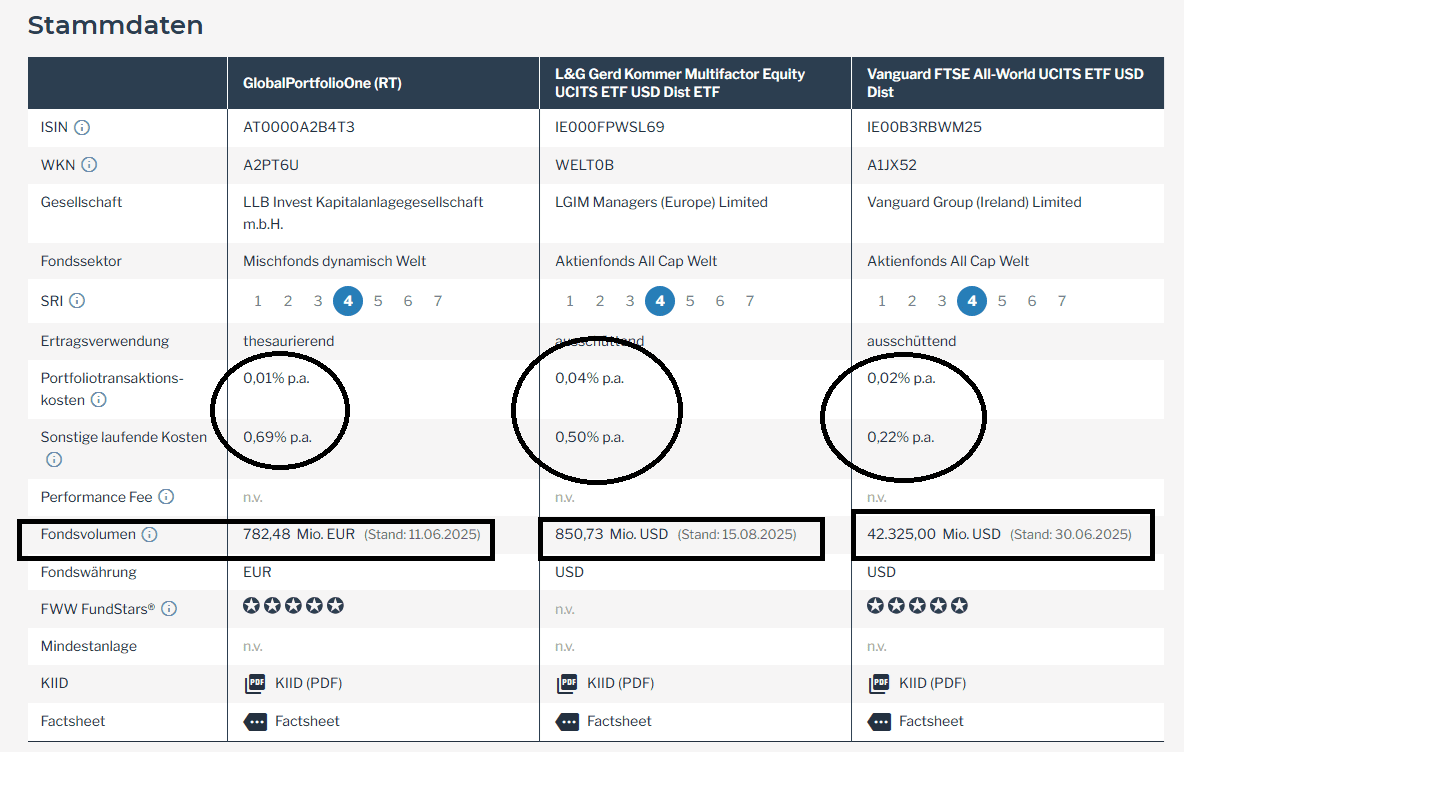The width and height of the screenshot is (1440, 786).
Task: Select WKN value WELT0B
Action: [x=585, y=165]
